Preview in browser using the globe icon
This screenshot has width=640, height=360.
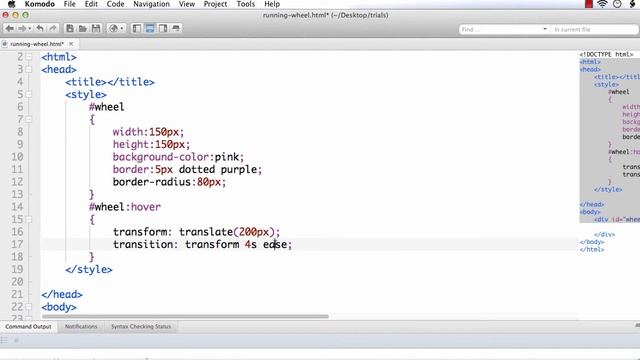[113, 29]
